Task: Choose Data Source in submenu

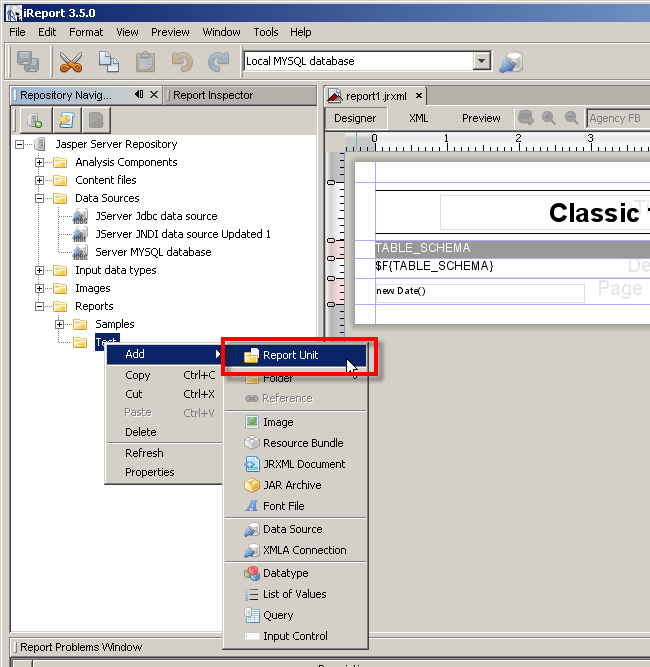Action: tap(295, 529)
